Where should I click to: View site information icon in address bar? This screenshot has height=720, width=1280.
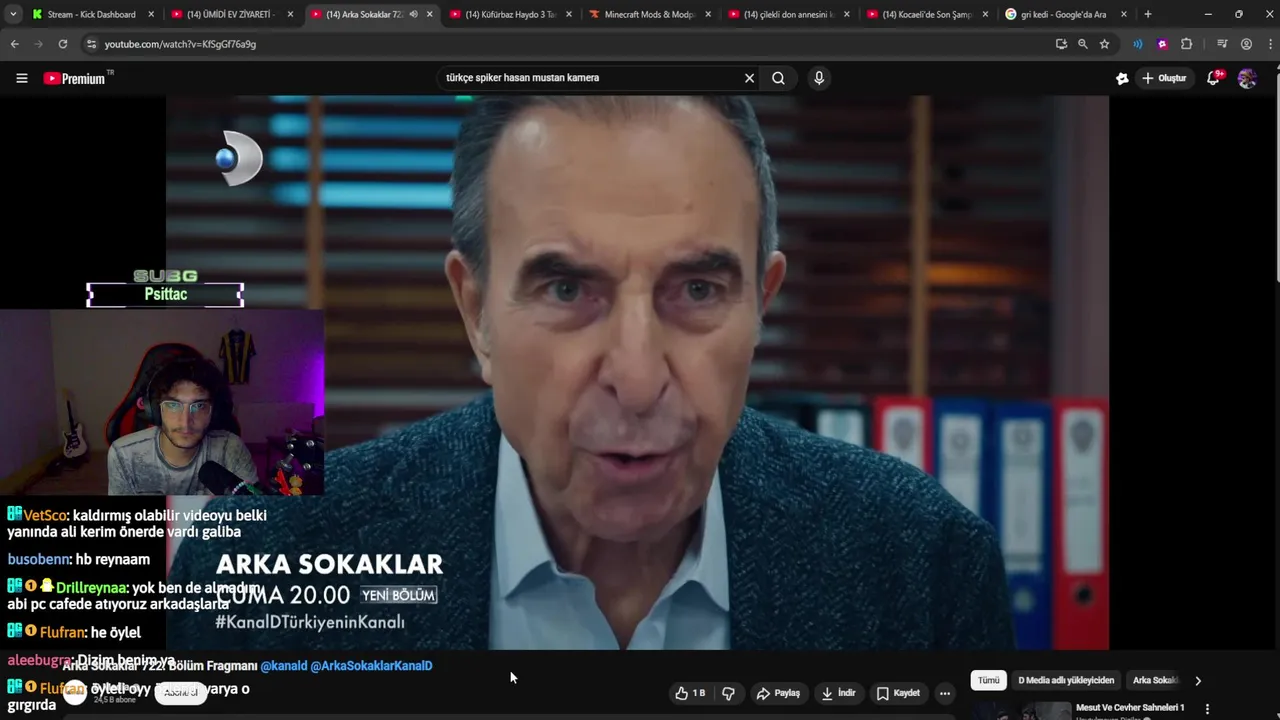click(x=91, y=44)
